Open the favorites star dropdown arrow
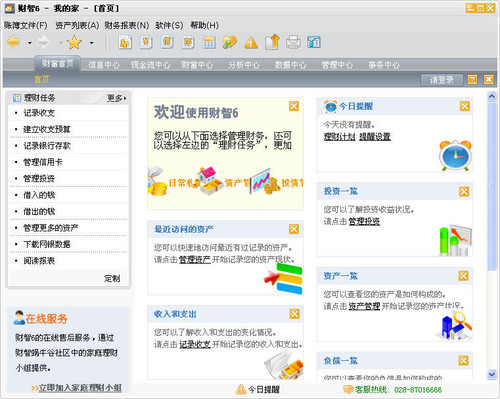 (91, 43)
